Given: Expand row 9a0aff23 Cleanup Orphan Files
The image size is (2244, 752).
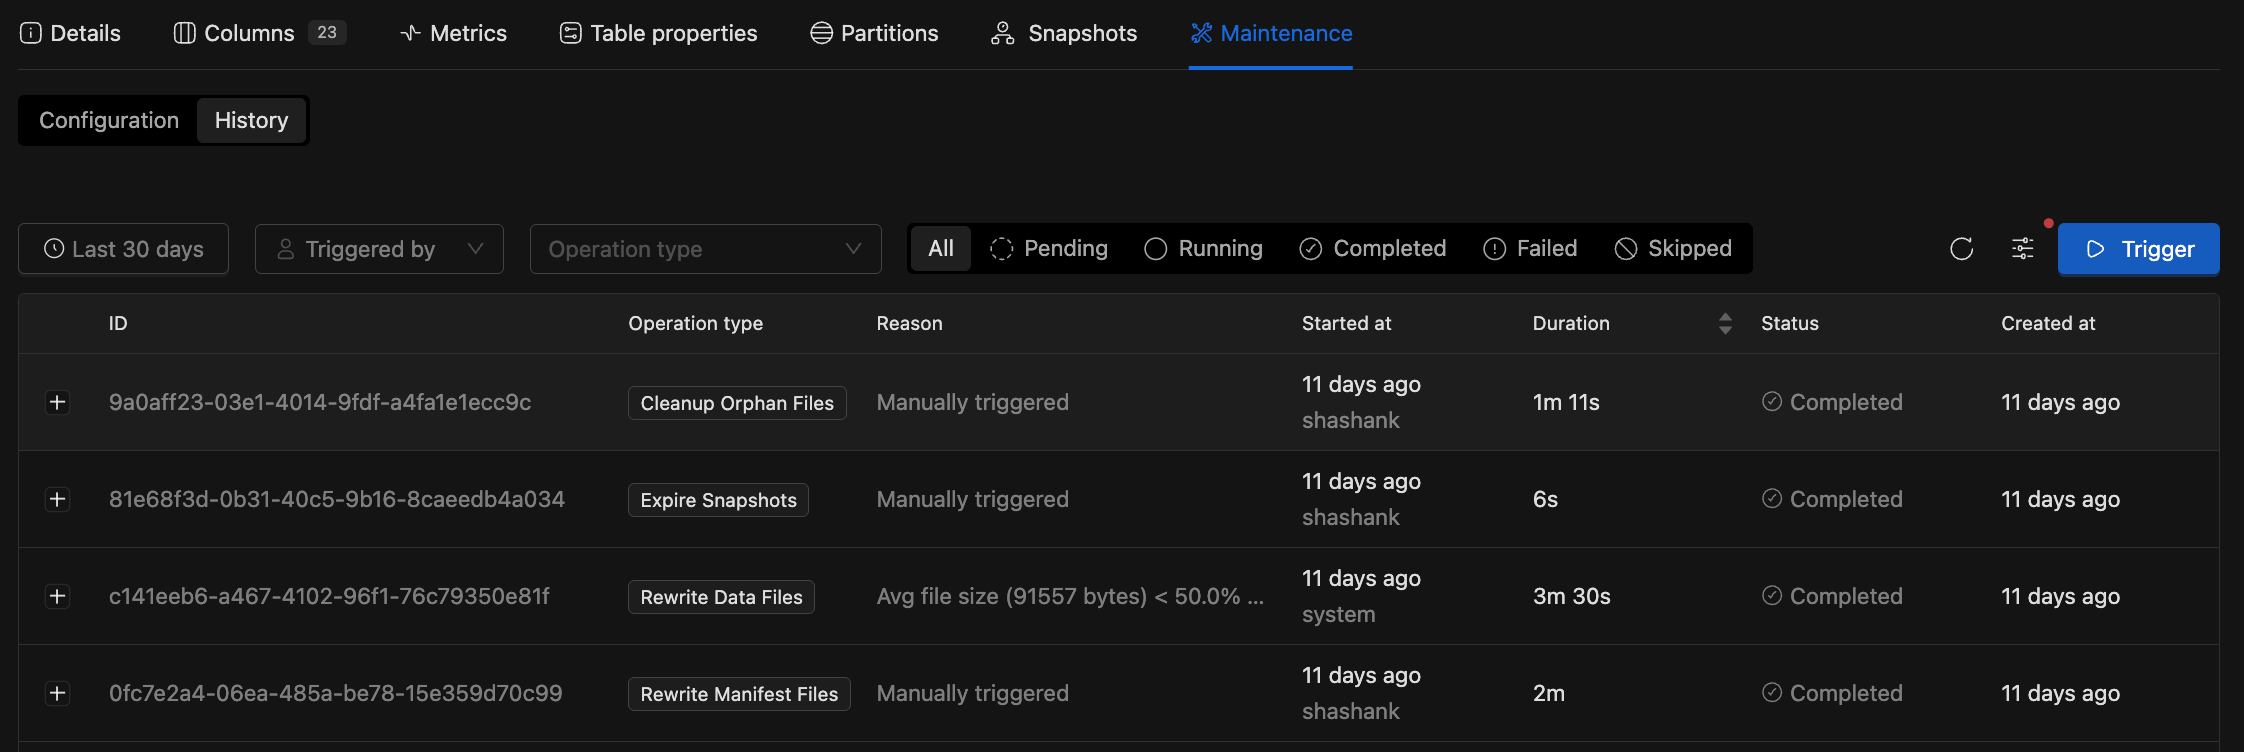Looking at the screenshot, I should point(58,402).
